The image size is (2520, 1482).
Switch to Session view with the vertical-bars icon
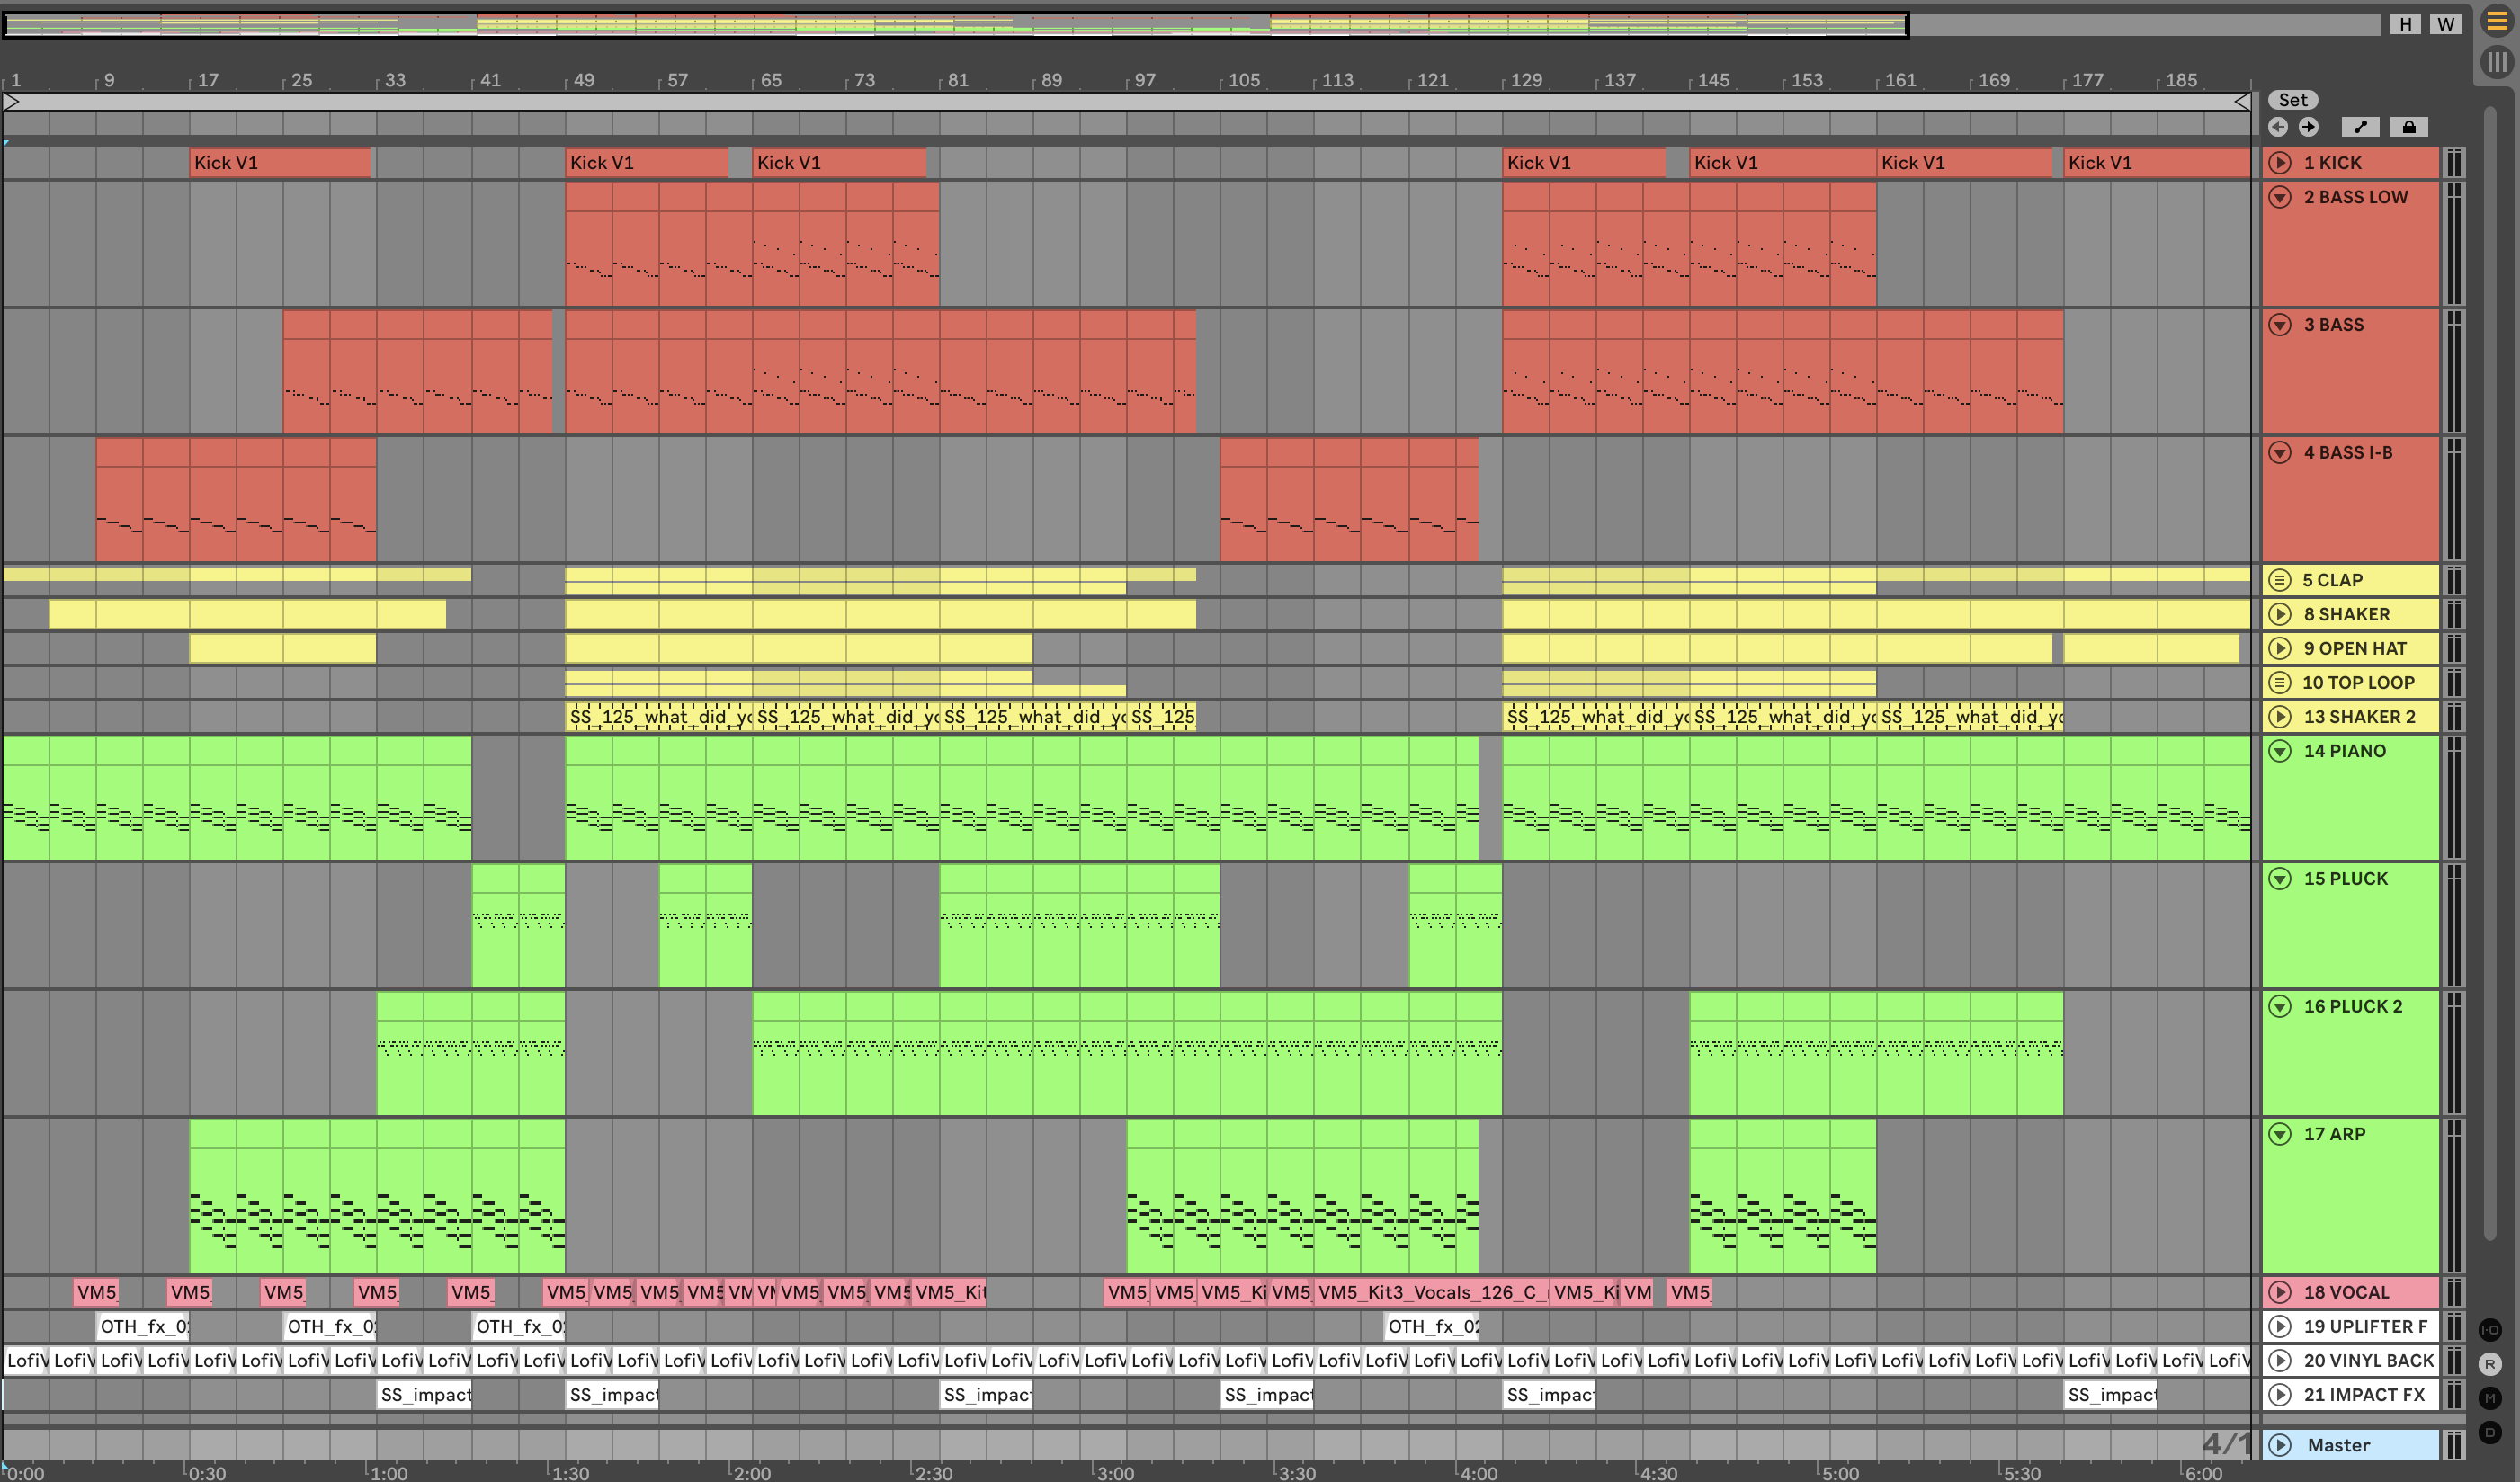pos(2496,62)
